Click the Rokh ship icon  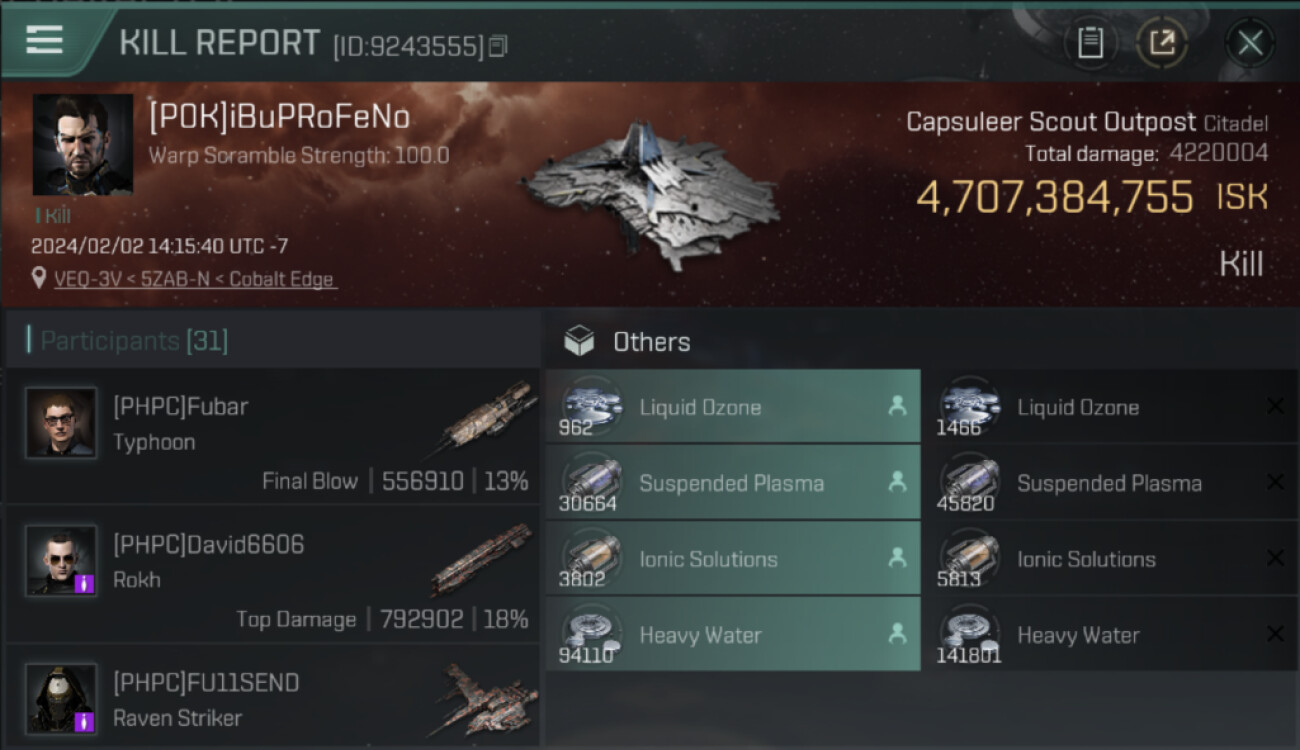(482, 558)
